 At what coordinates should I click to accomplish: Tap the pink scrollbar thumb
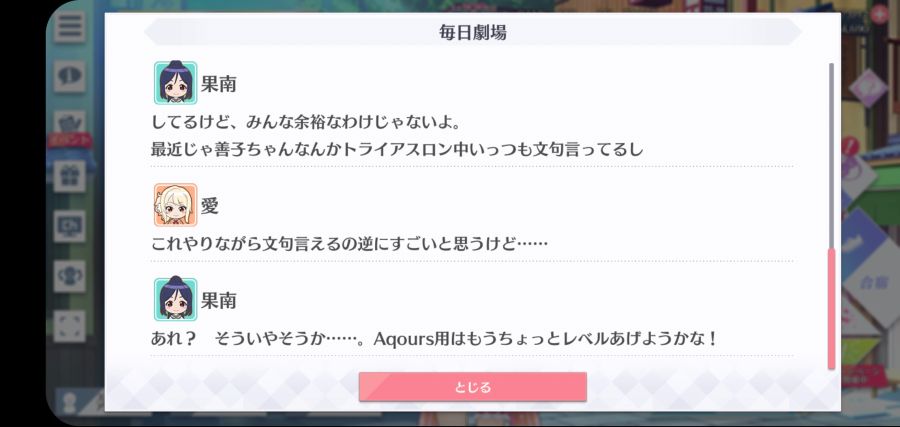[x=831, y=309]
